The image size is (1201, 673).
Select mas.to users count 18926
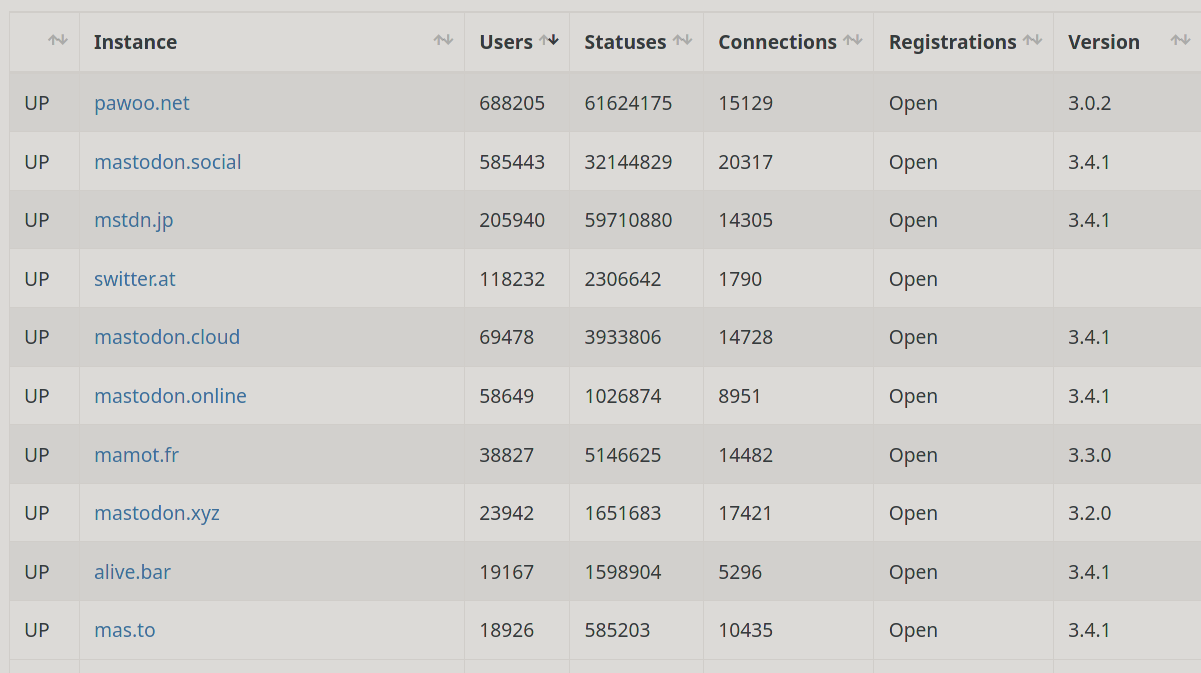[507, 630]
